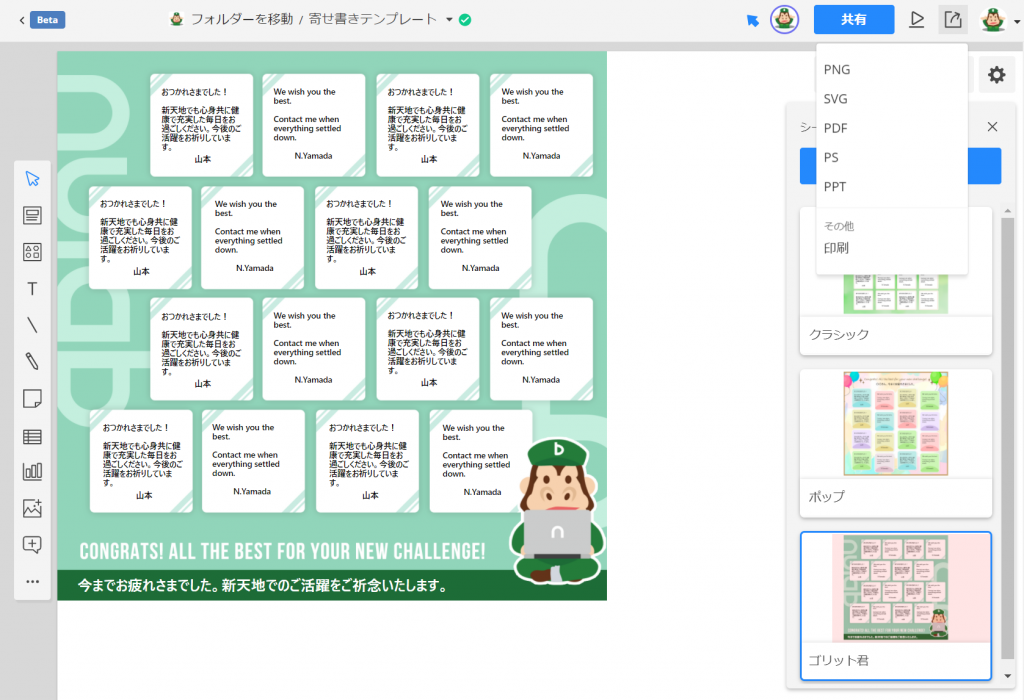Export as PNG
The height and width of the screenshot is (700, 1024).
tap(837, 70)
